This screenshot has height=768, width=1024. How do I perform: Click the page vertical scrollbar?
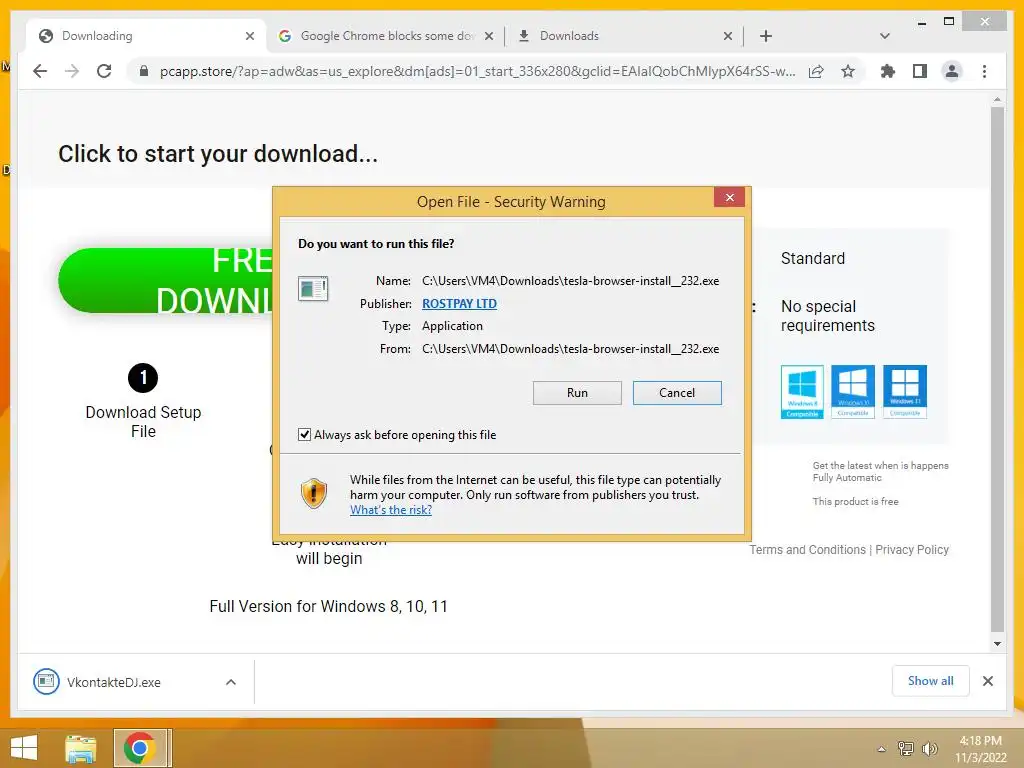click(x=997, y=369)
